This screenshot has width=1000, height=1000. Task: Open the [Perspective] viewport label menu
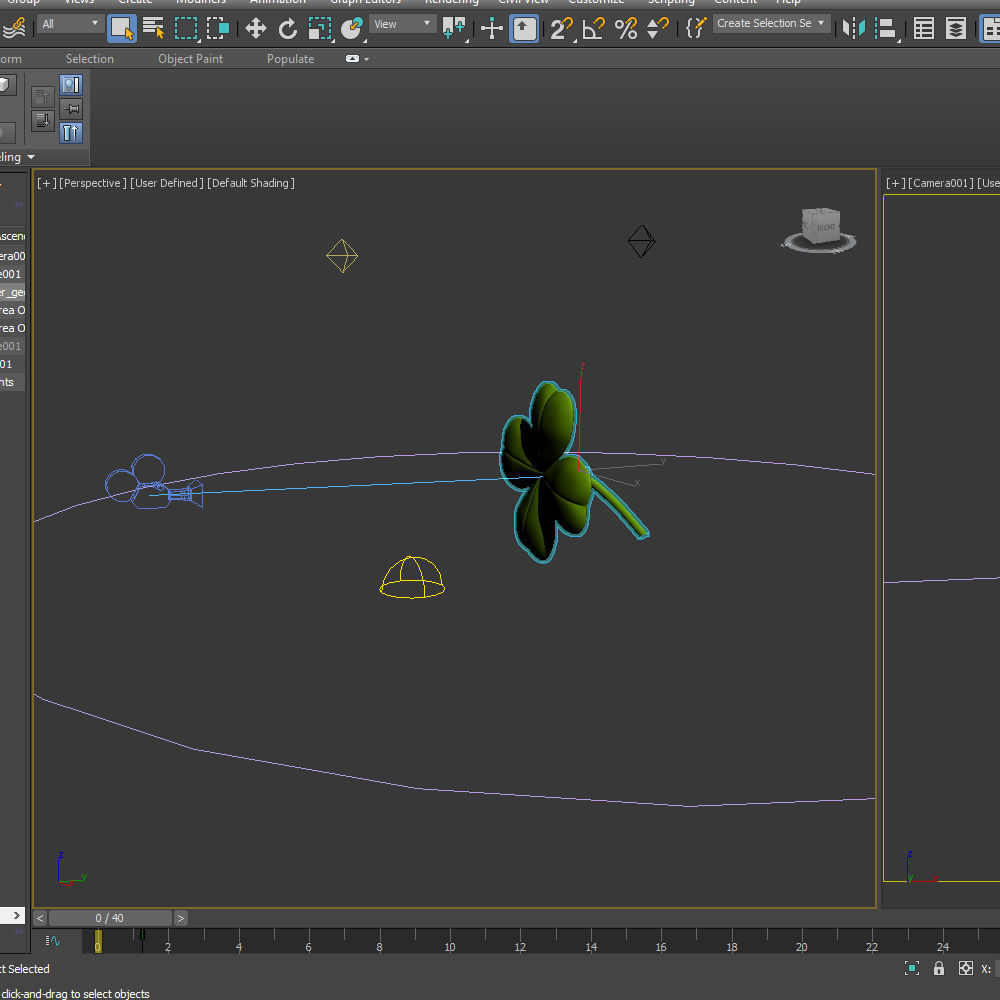tap(92, 183)
